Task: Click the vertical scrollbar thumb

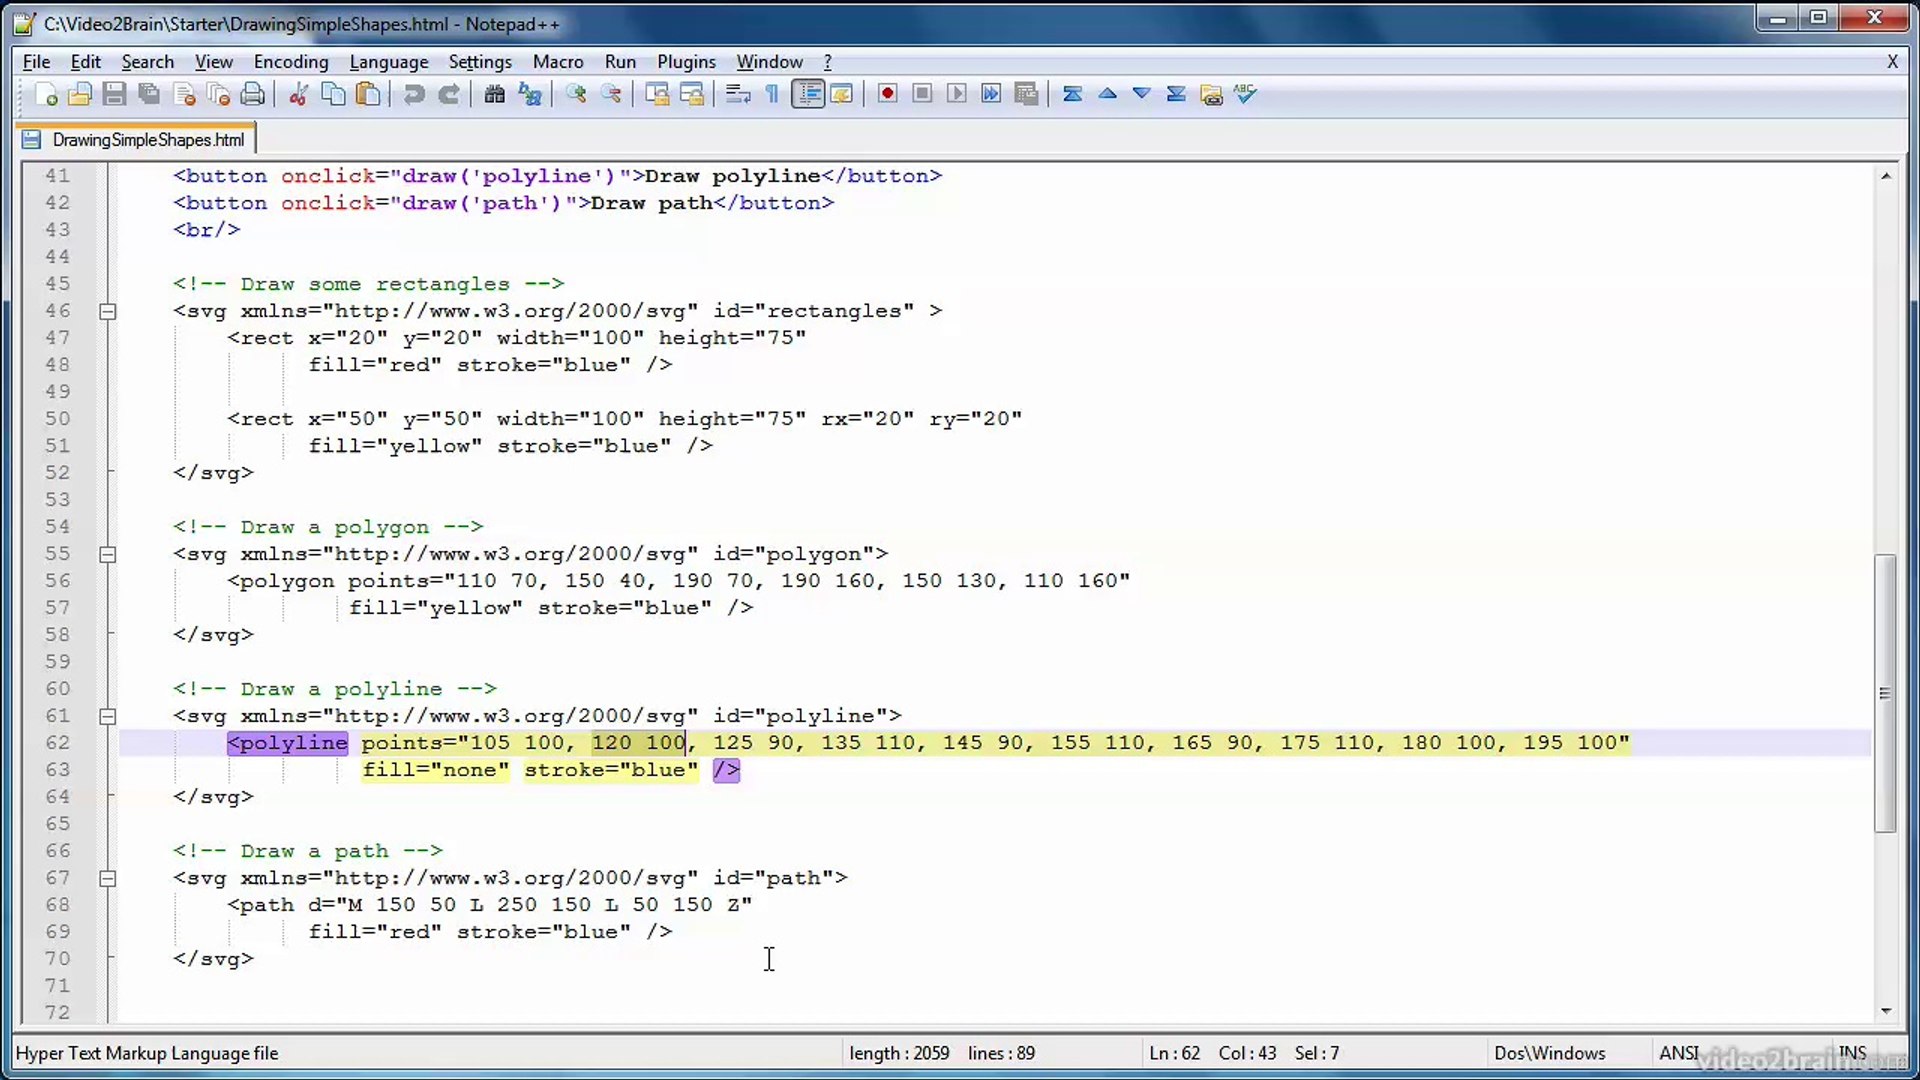Action: (1885, 693)
